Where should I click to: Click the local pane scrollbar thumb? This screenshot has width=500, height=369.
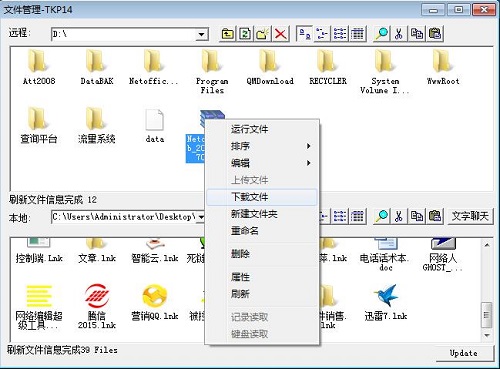[x=487, y=315]
